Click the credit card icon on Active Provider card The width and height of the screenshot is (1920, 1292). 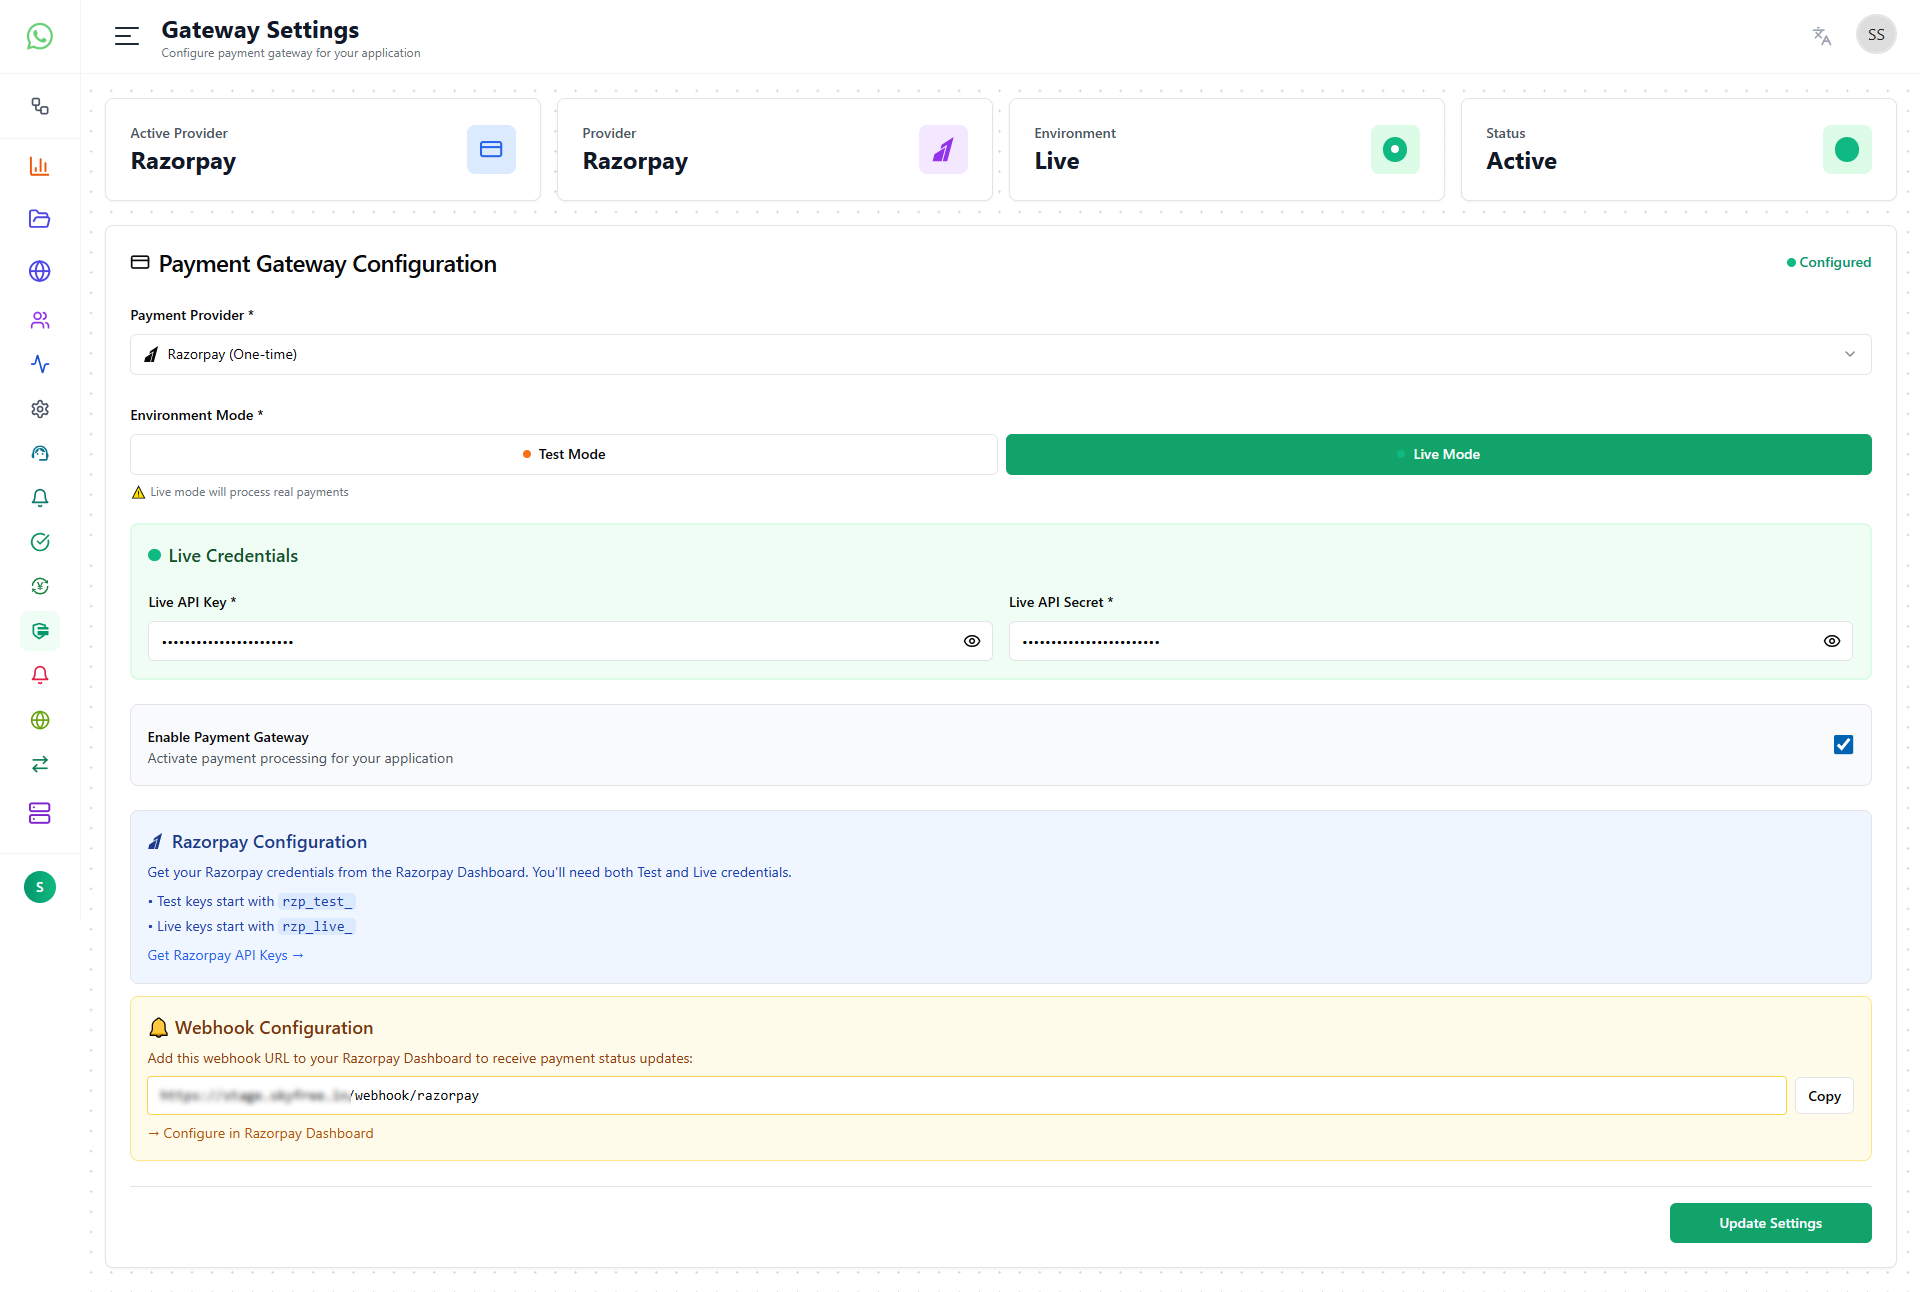491,149
